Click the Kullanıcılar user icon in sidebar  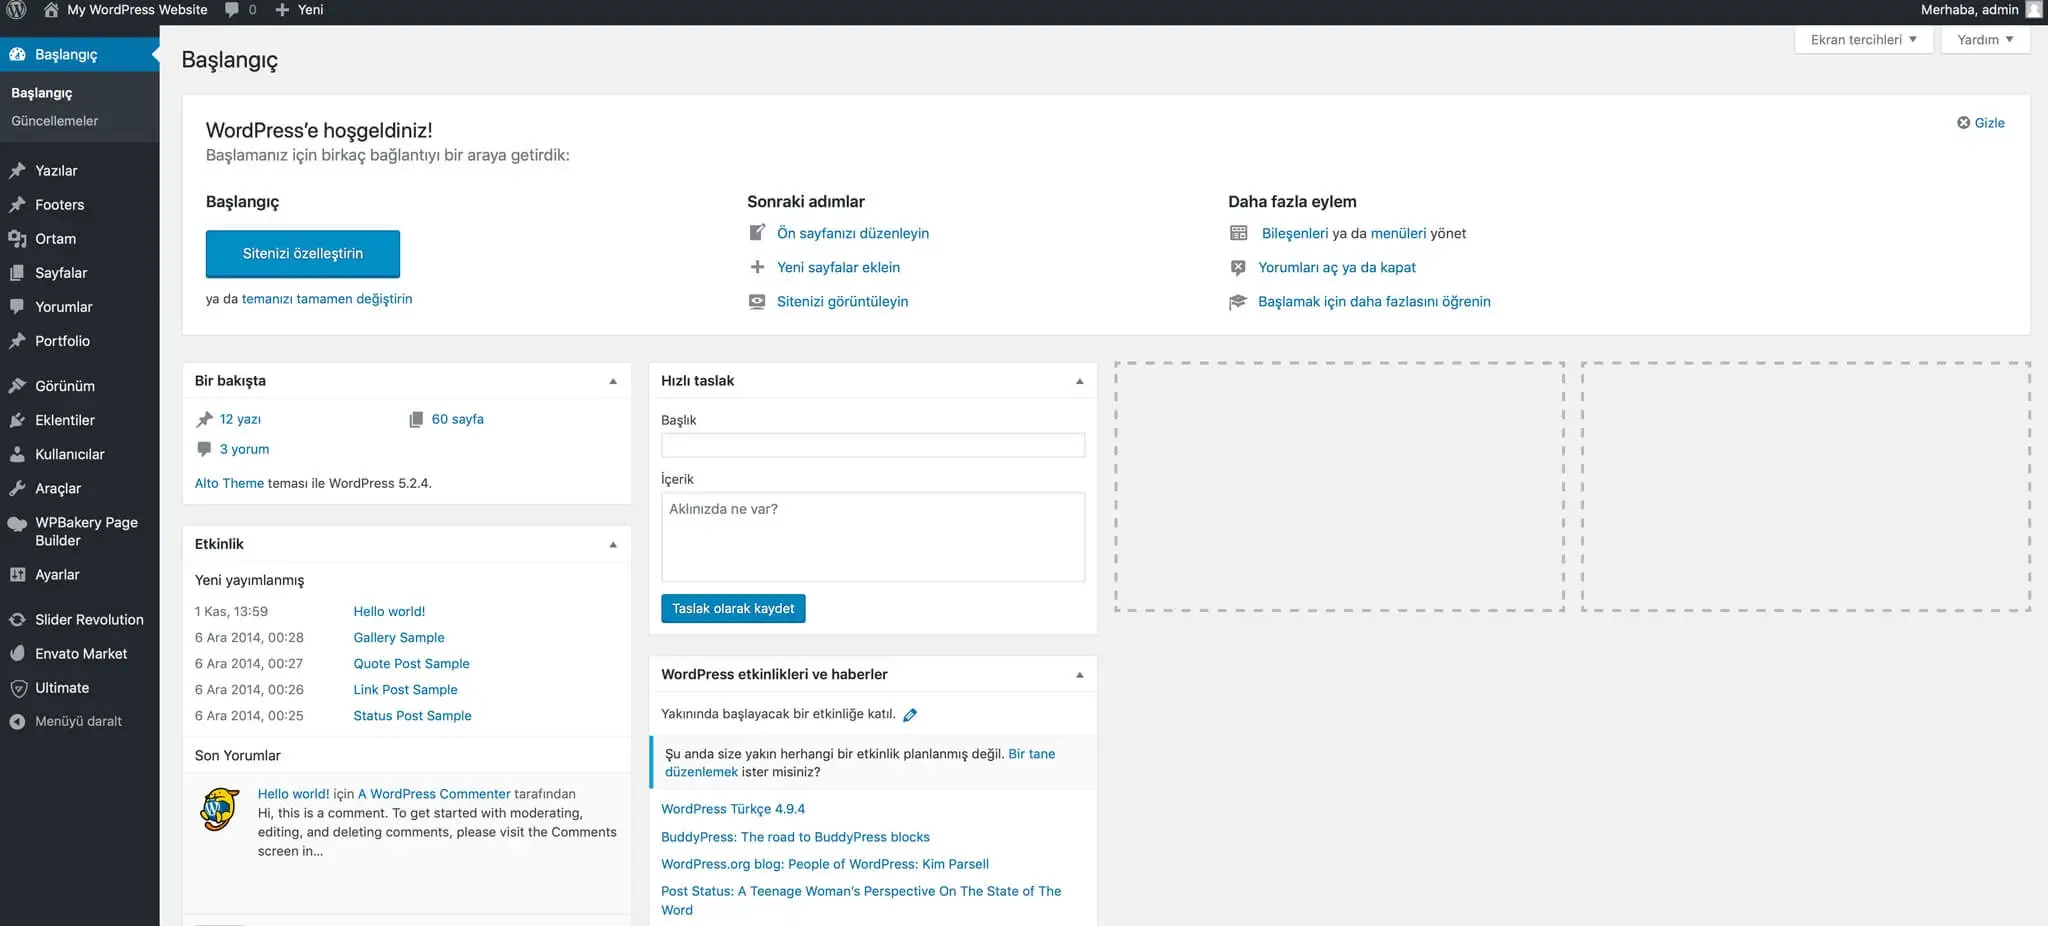click(x=17, y=454)
